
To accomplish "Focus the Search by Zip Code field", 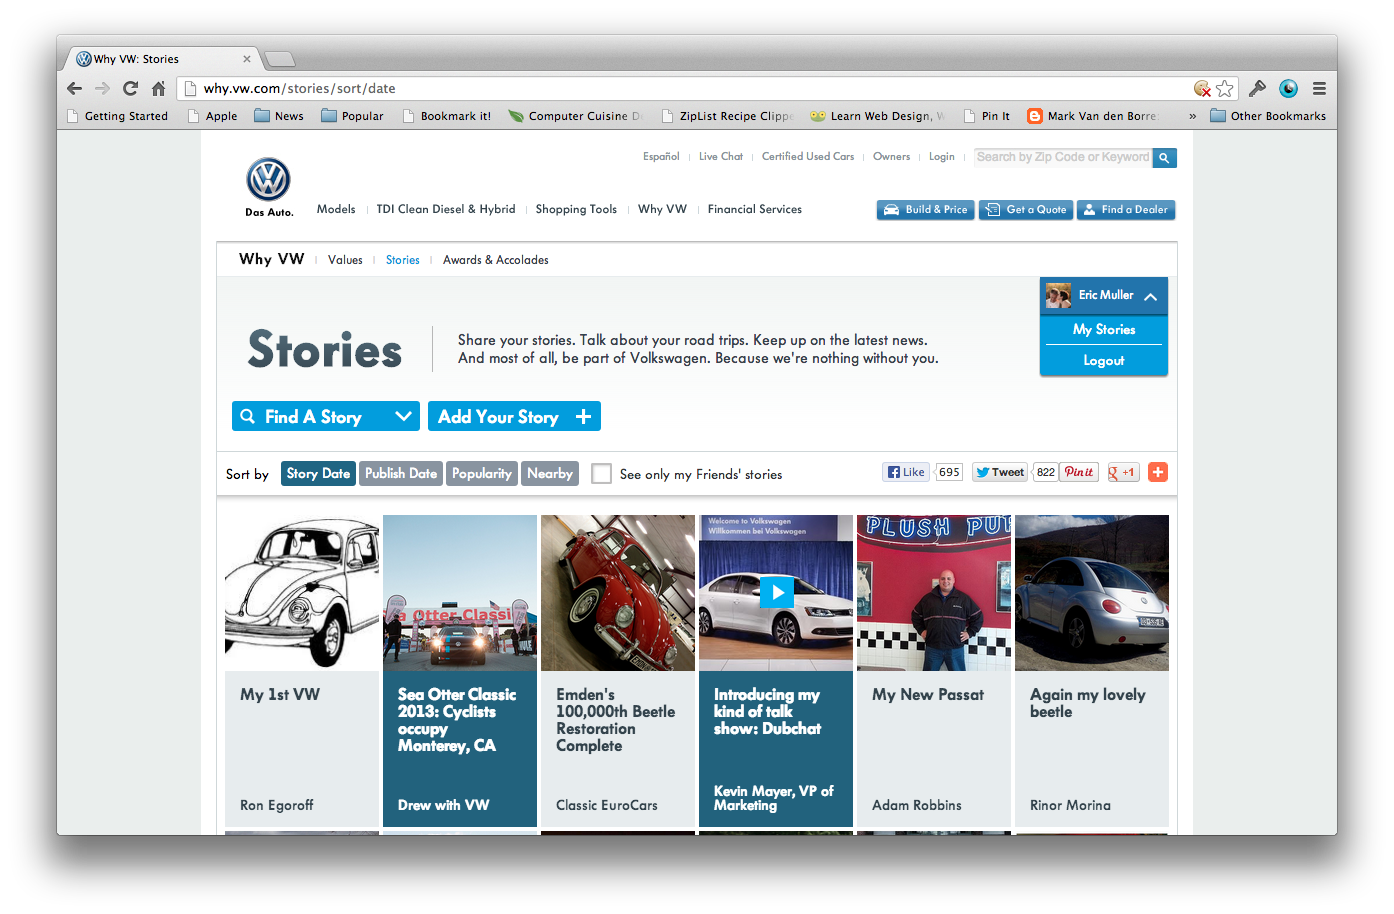I will click(1063, 158).
